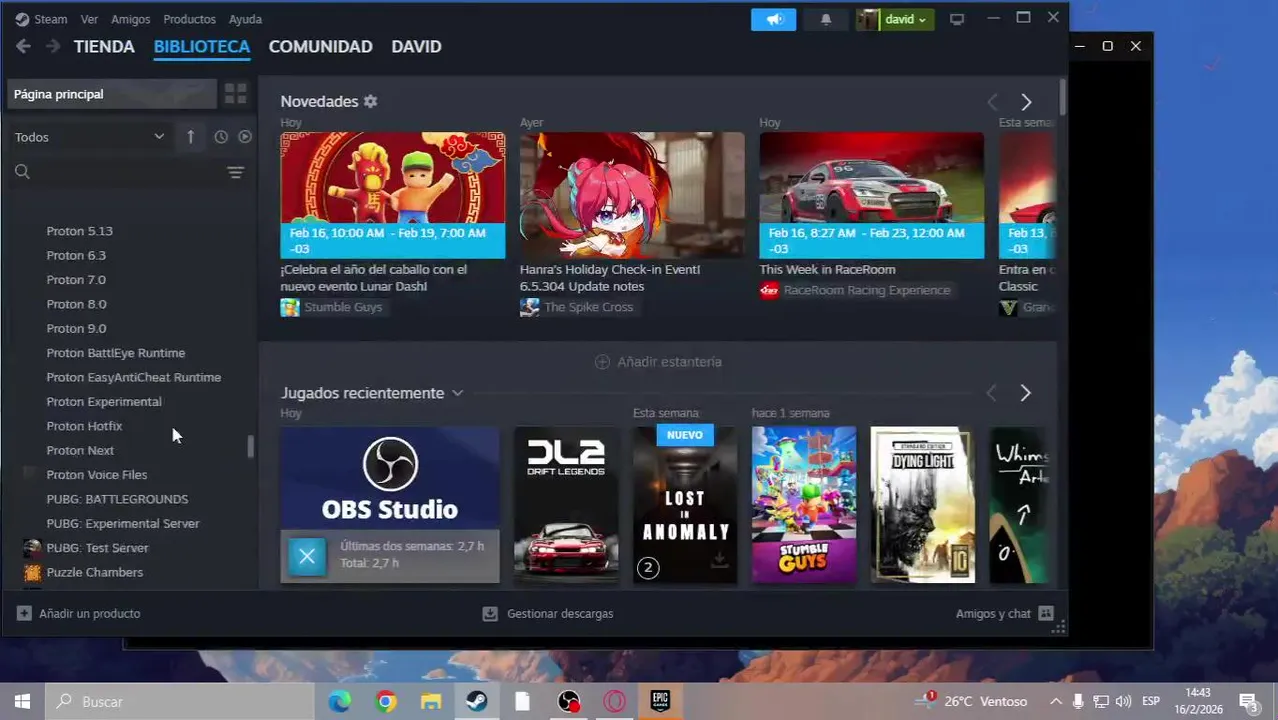The height and width of the screenshot is (720, 1278).
Task: Open The Spike Cross icon under news
Action: tap(530, 307)
